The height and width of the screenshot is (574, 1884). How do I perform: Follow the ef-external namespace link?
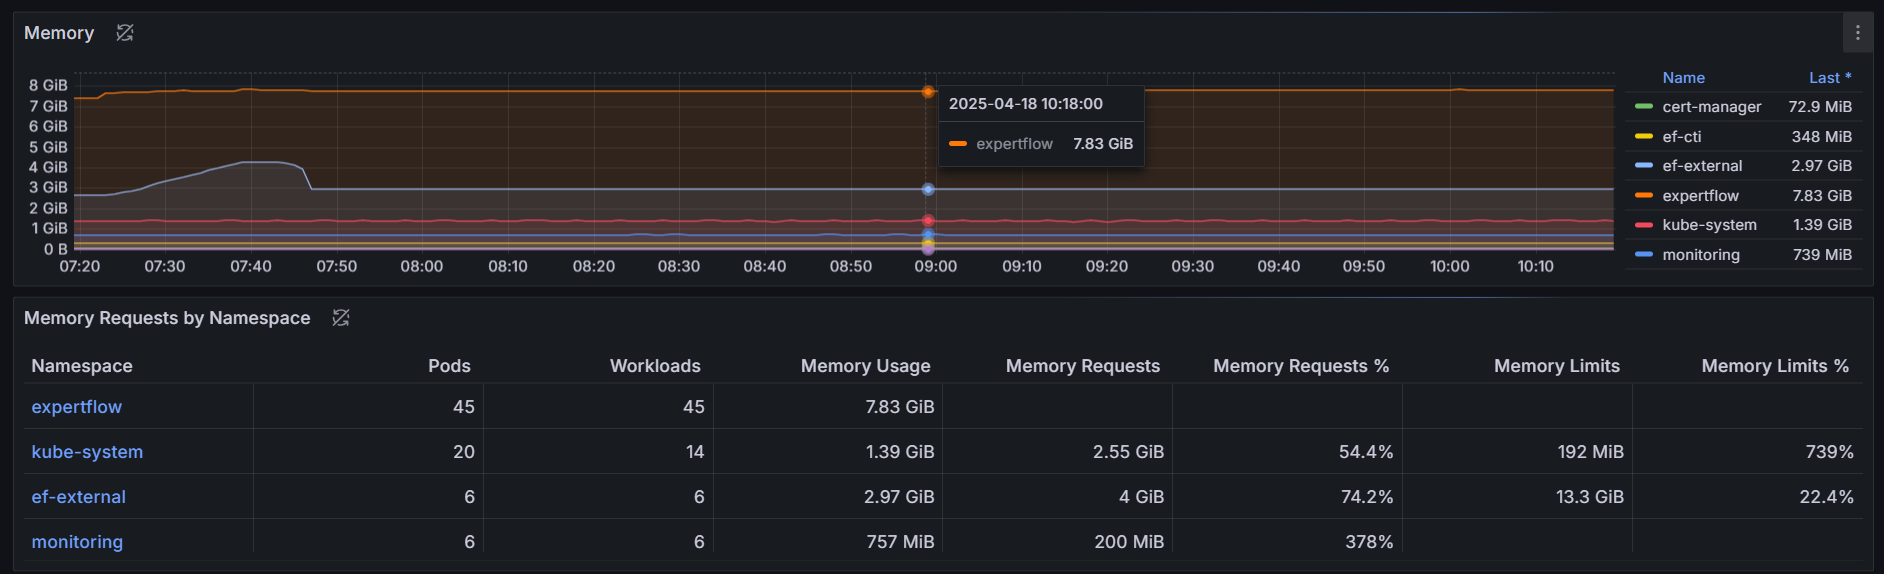(x=79, y=497)
